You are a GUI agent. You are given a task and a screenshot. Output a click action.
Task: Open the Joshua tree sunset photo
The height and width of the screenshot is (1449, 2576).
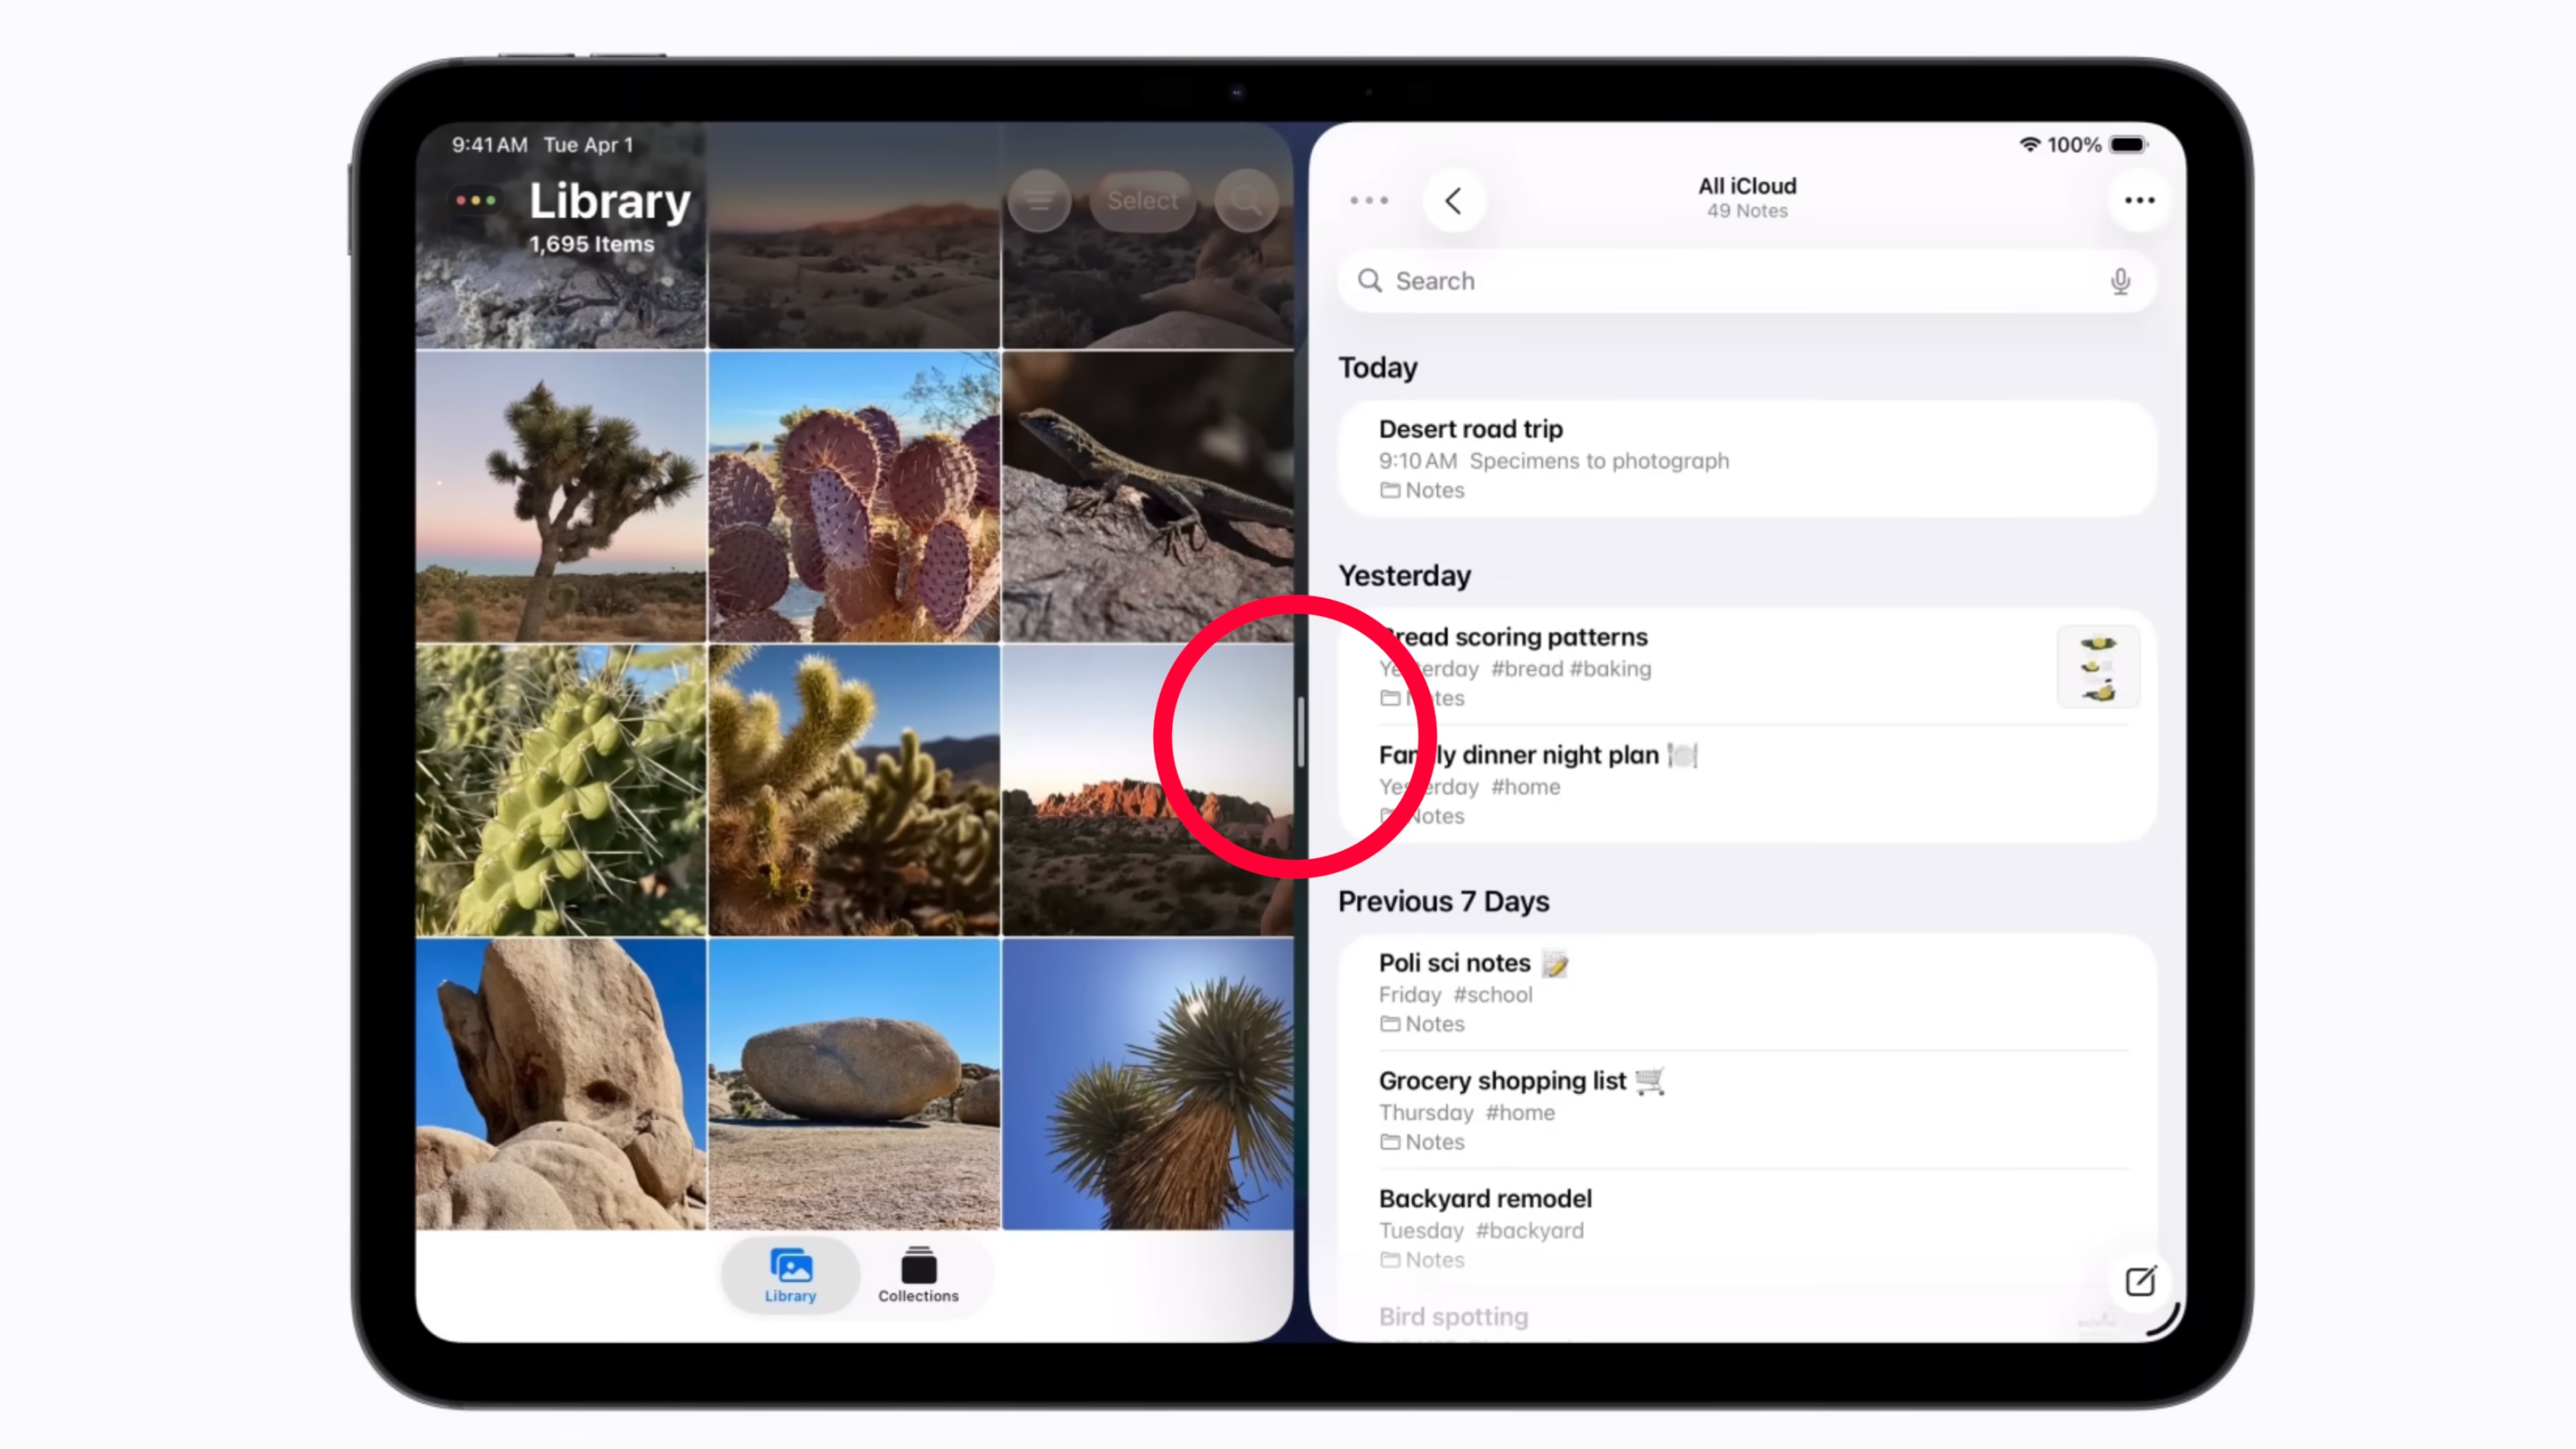tap(561, 496)
